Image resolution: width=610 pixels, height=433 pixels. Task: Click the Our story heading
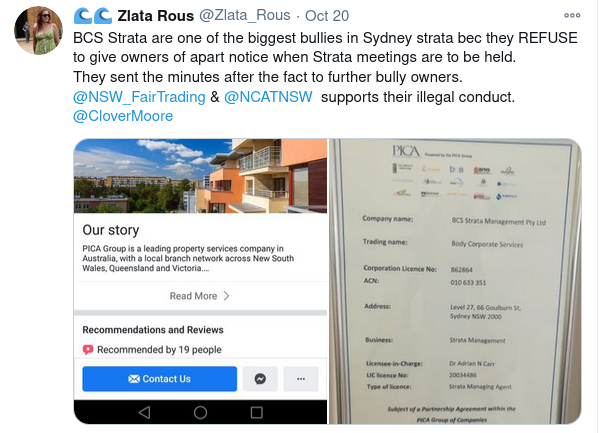click(110, 230)
